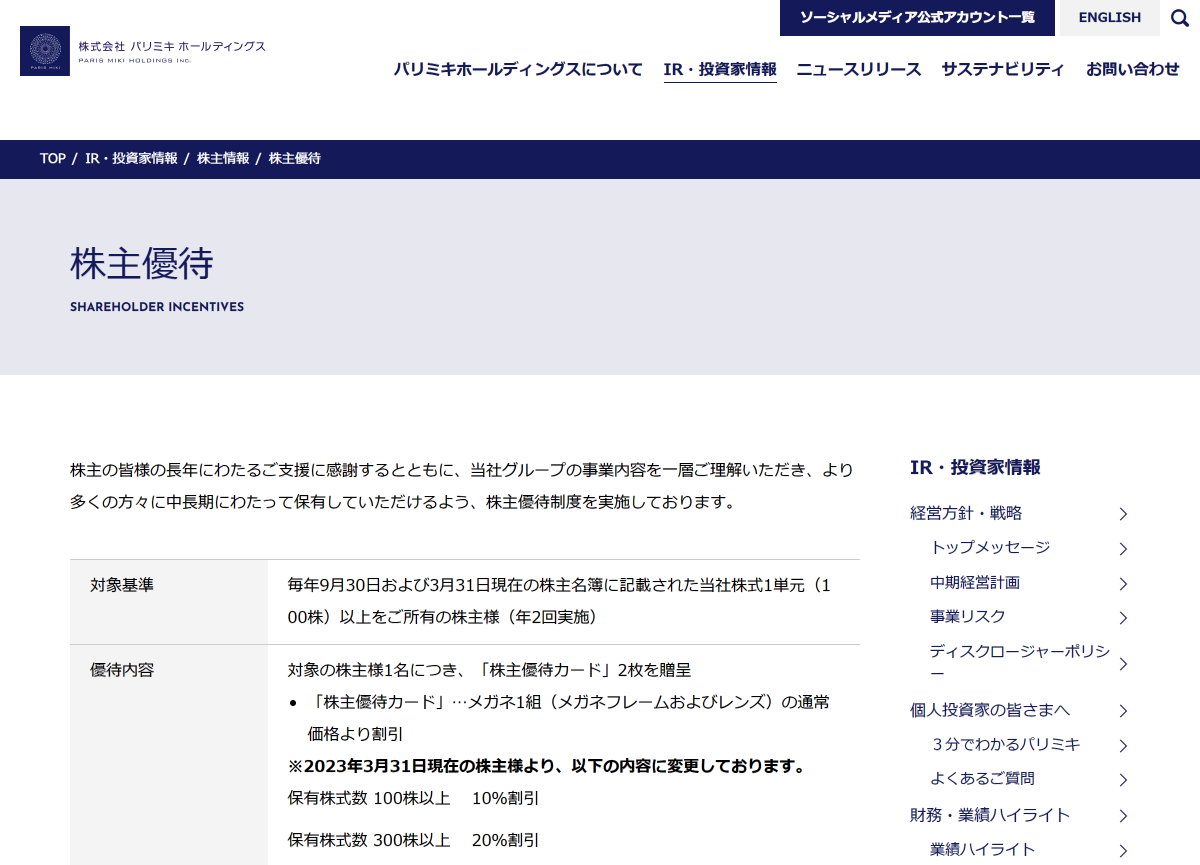This screenshot has height=865, width=1200.
Task: Click text 保有株式数 300株以上 20%割引
Action: 414,841
